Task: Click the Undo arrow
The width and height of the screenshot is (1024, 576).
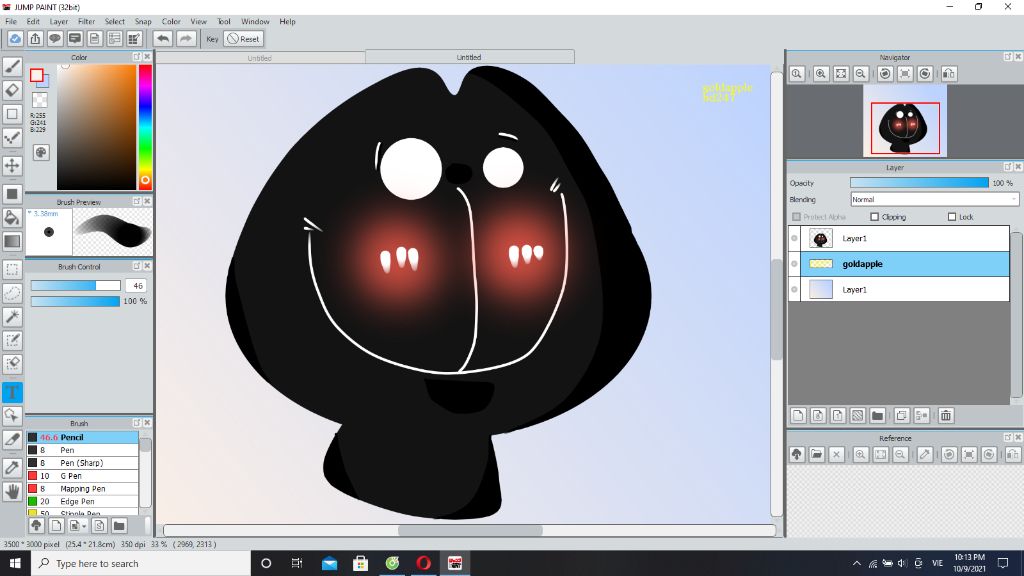Action: (x=163, y=39)
